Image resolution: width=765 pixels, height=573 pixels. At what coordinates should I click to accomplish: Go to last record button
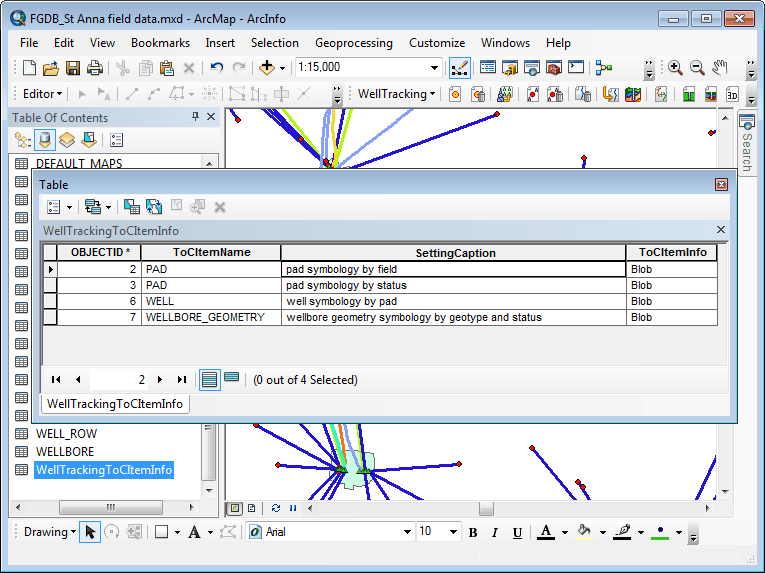click(181, 380)
